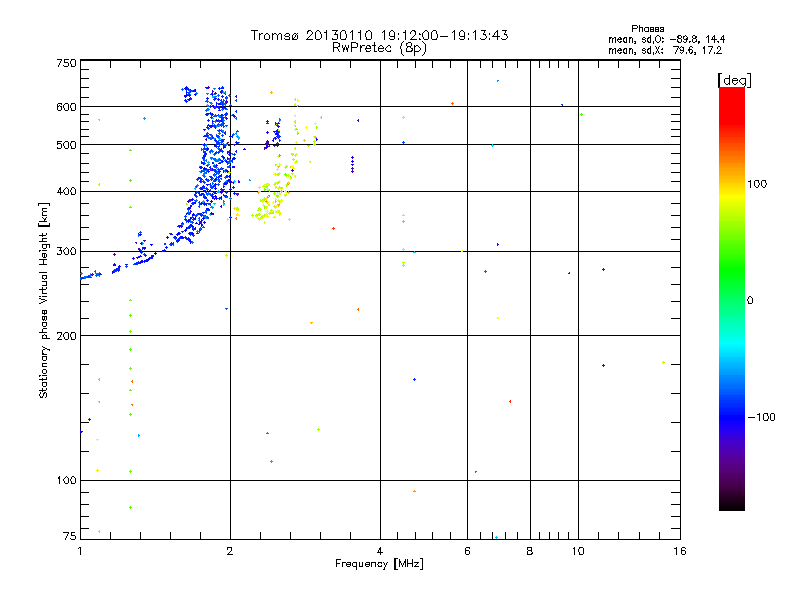
Task: Click the y-axis '200' tick label
Action: coord(66,336)
